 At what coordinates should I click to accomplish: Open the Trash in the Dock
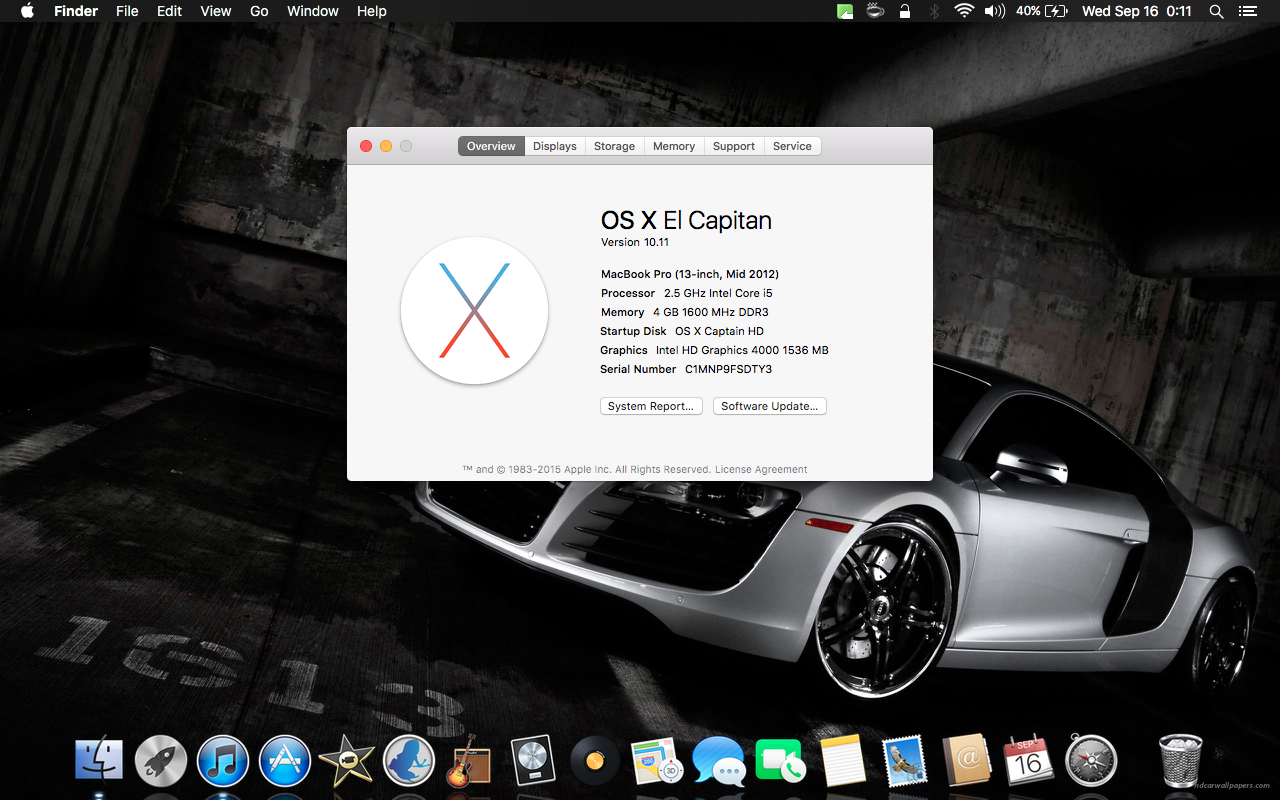(1180, 762)
